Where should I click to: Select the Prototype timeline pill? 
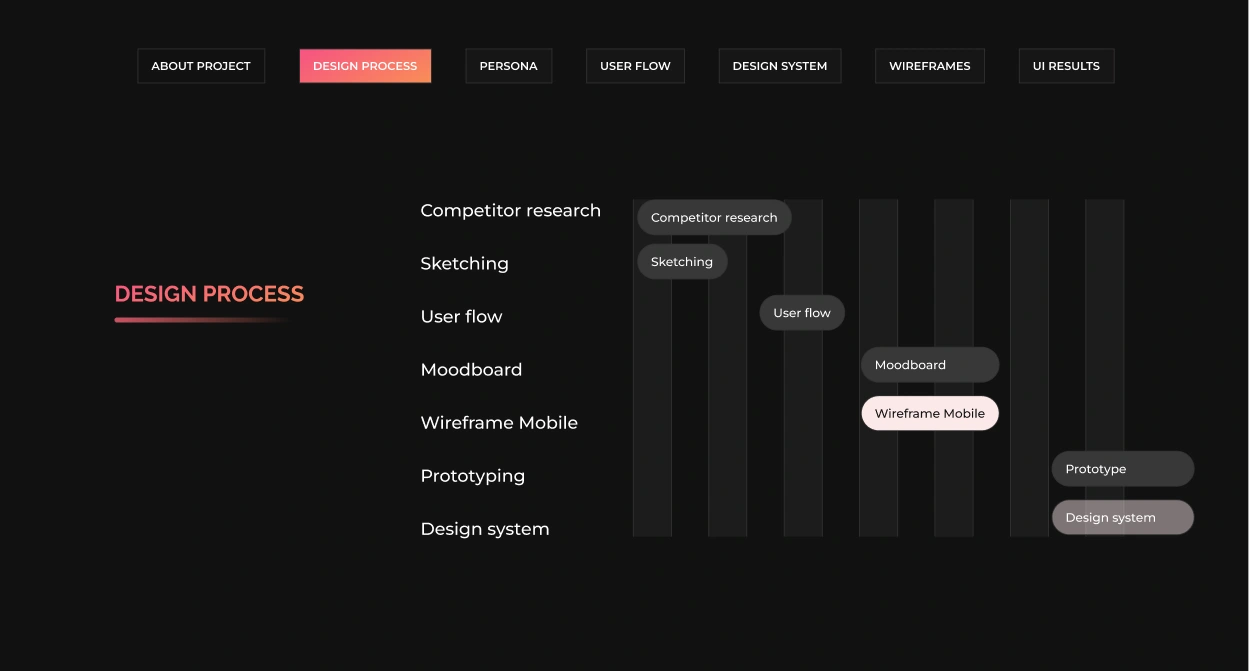click(1122, 469)
